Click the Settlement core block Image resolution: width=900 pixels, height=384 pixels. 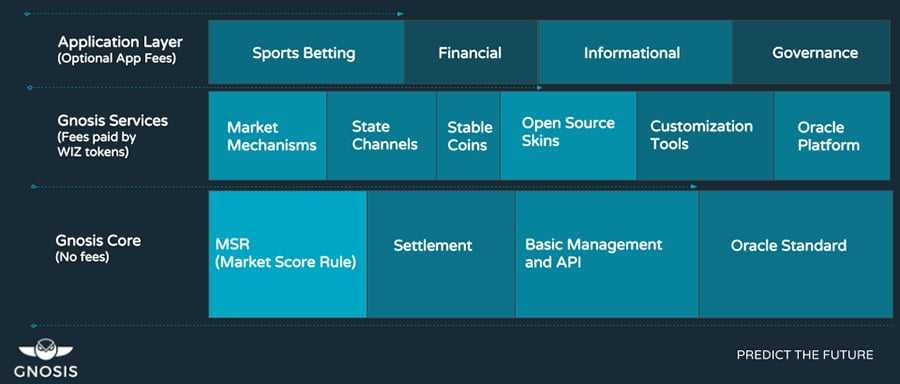tap(441, 254)
